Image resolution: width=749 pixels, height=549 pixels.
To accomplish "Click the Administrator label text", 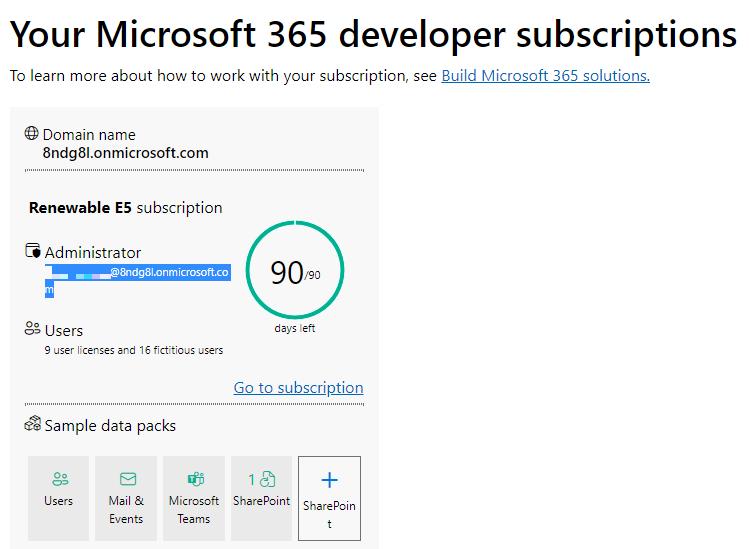I will click(x=93, y=253).
